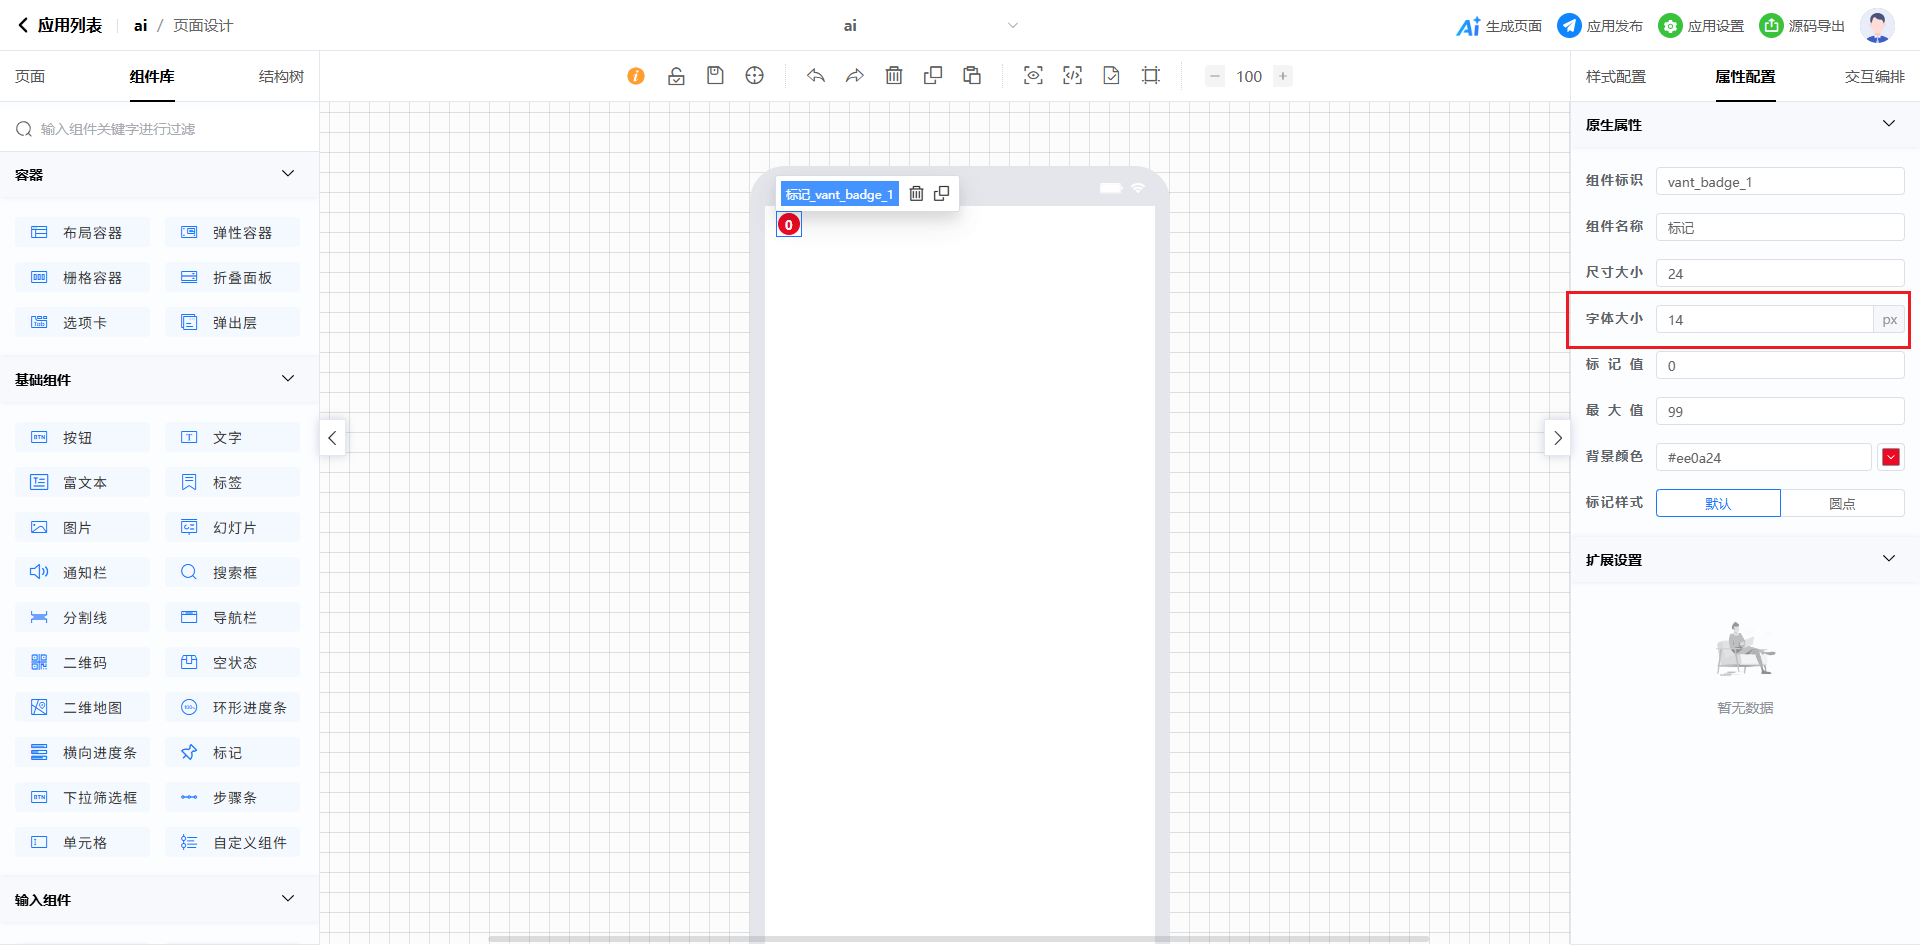Click the orange info icon
Image resolution: width=1920 pixels, height=945 pixels.
[x=636, y=76]
